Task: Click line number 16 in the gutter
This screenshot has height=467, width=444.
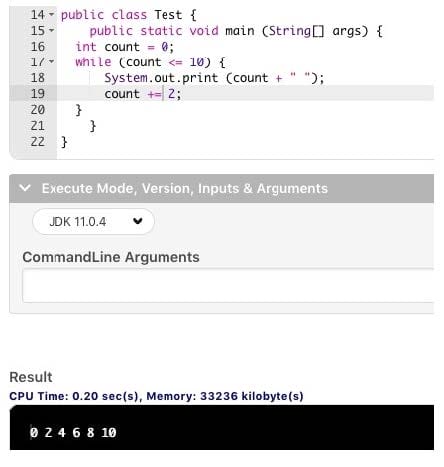Action: tap(37, 47)
